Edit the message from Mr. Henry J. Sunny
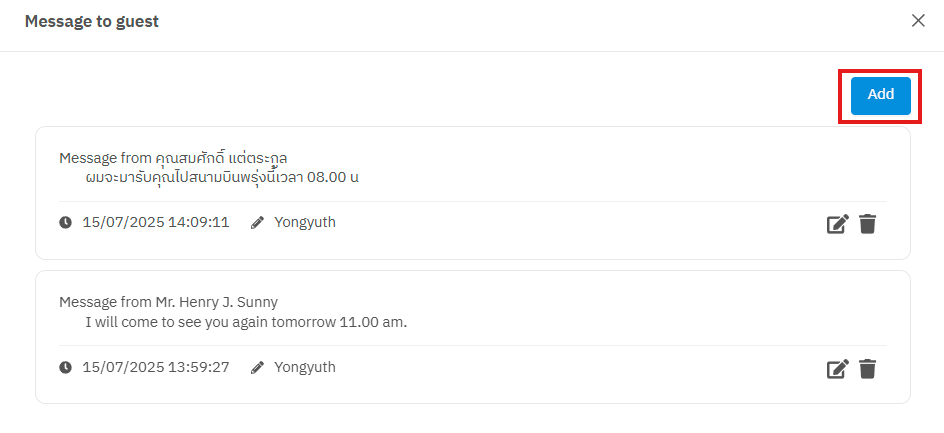The width and height of the screenshot is (944, 433). coord(837,369)
